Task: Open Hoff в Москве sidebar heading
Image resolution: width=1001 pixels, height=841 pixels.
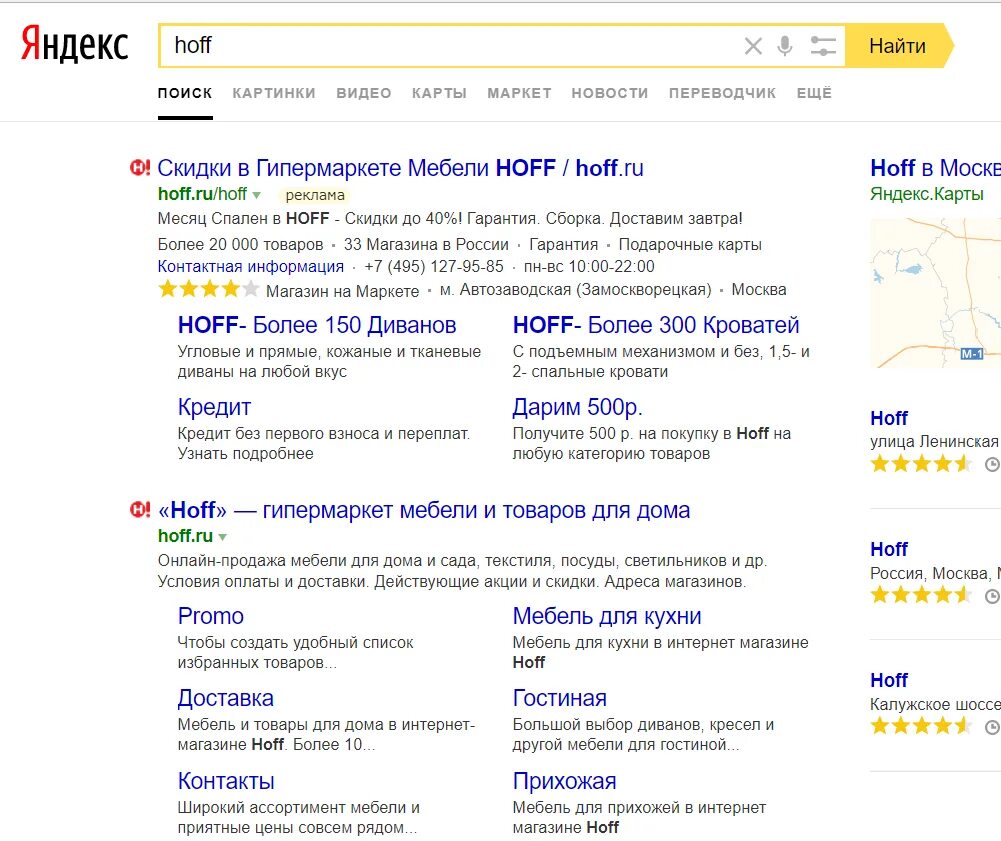Action: click(935, 168)
